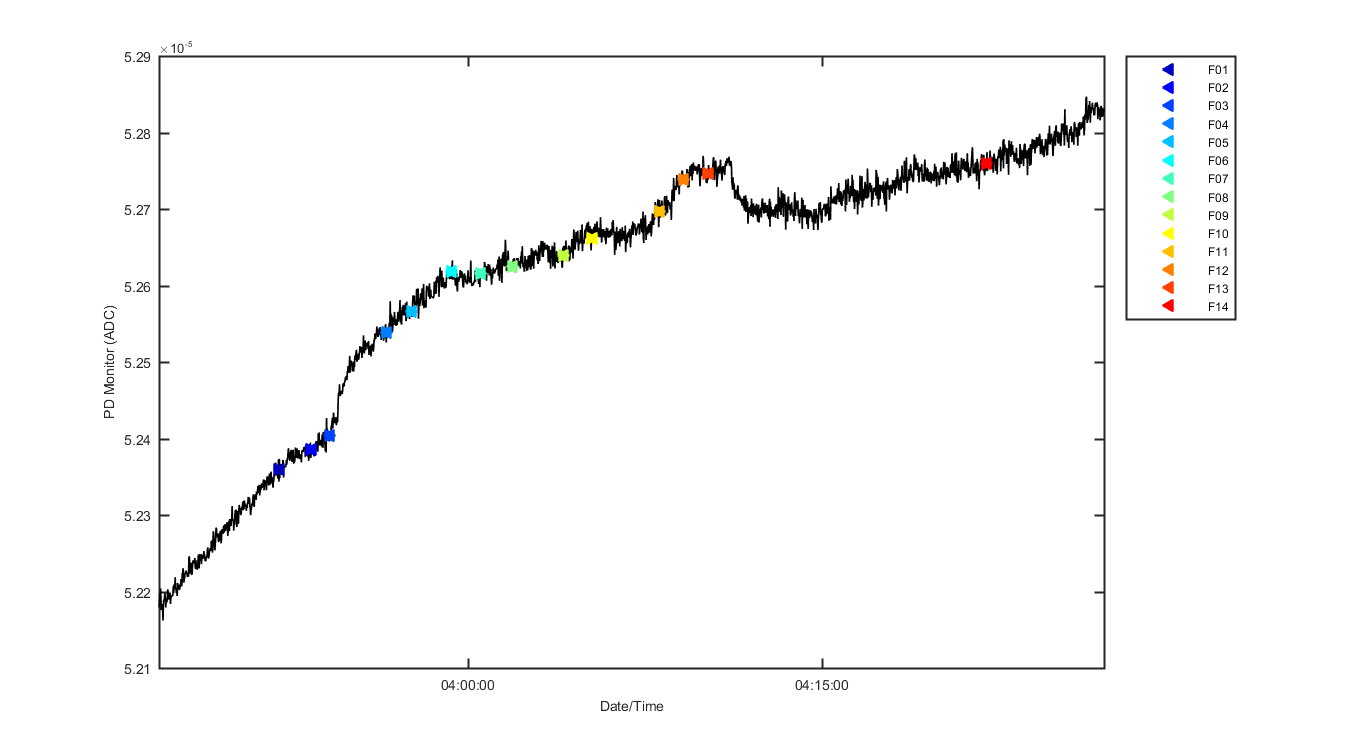Pick the F05 light-blue legend triangle

pyautogui.click(x=1167, y=142)
